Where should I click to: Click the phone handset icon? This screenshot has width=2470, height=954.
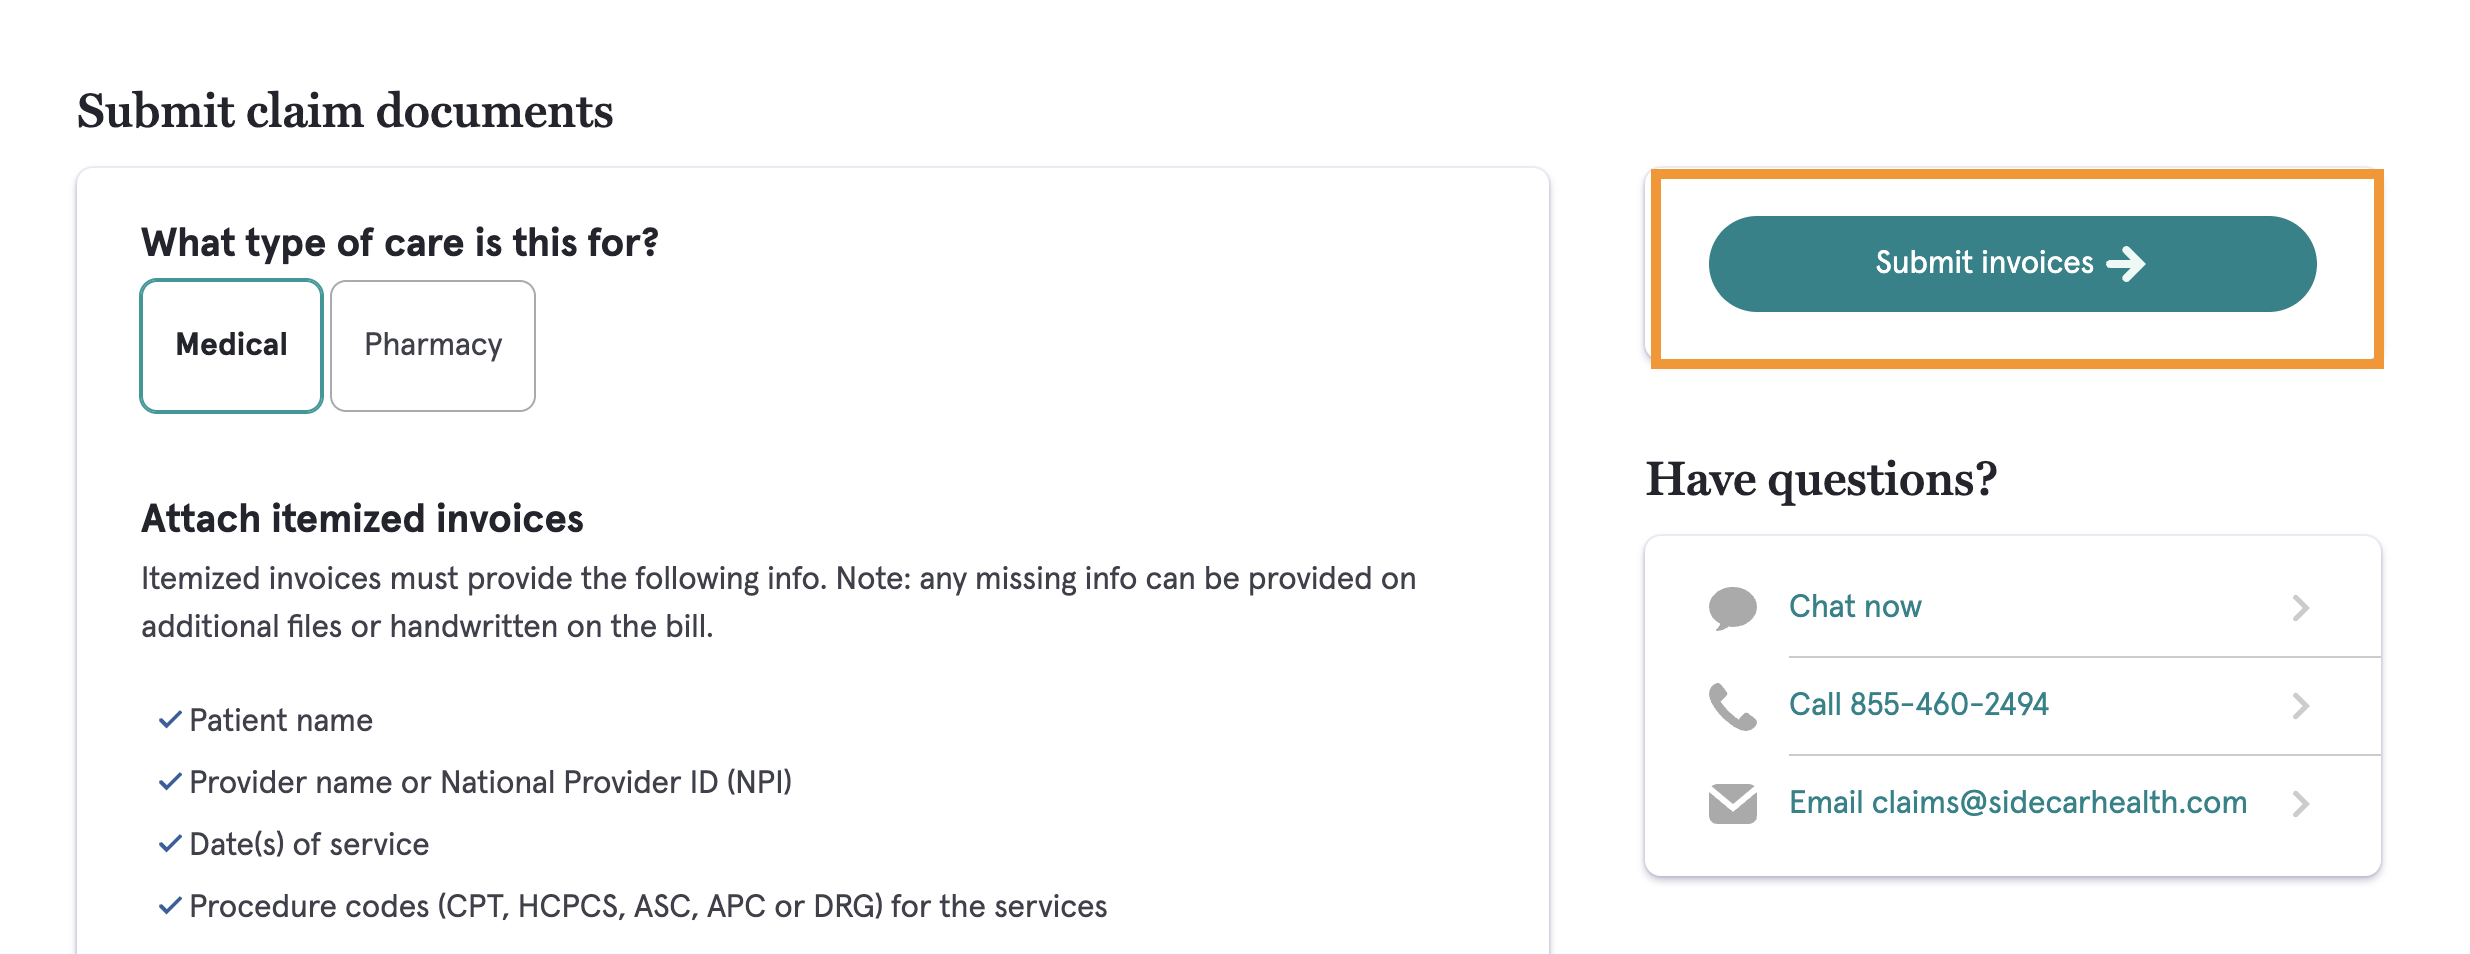[1732, 706]
